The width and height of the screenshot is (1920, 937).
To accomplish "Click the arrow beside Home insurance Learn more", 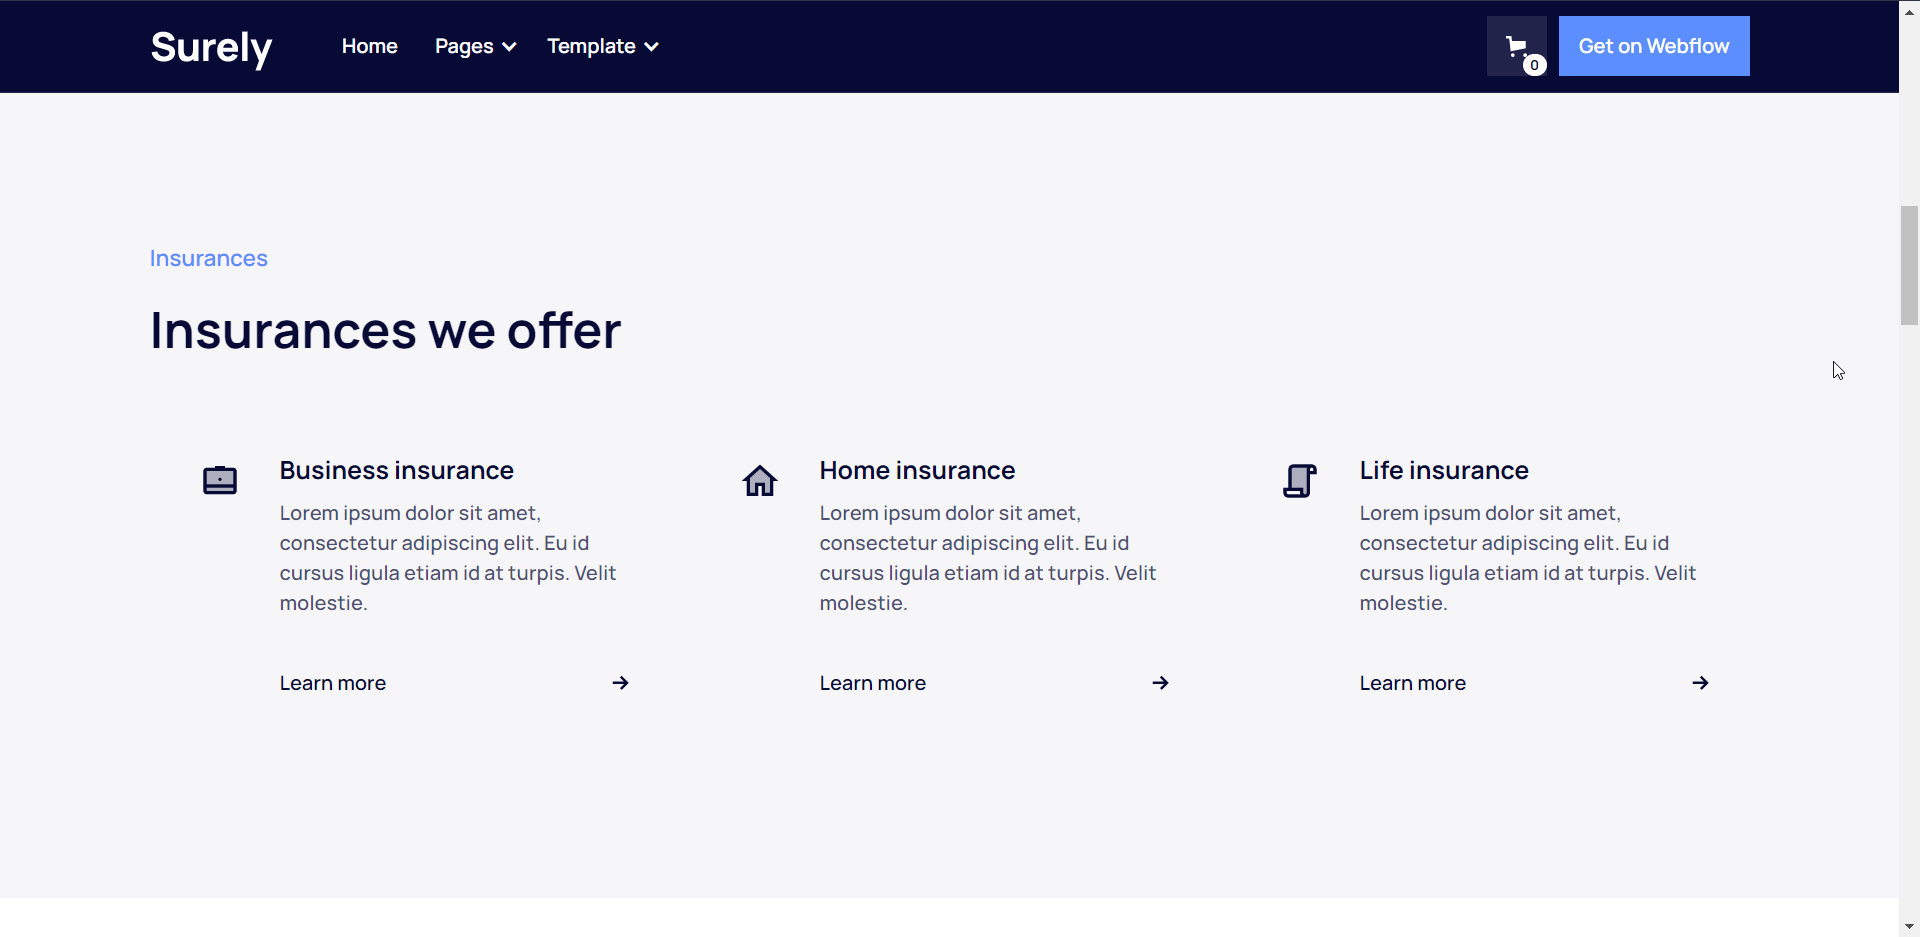I will point(1160,683).
